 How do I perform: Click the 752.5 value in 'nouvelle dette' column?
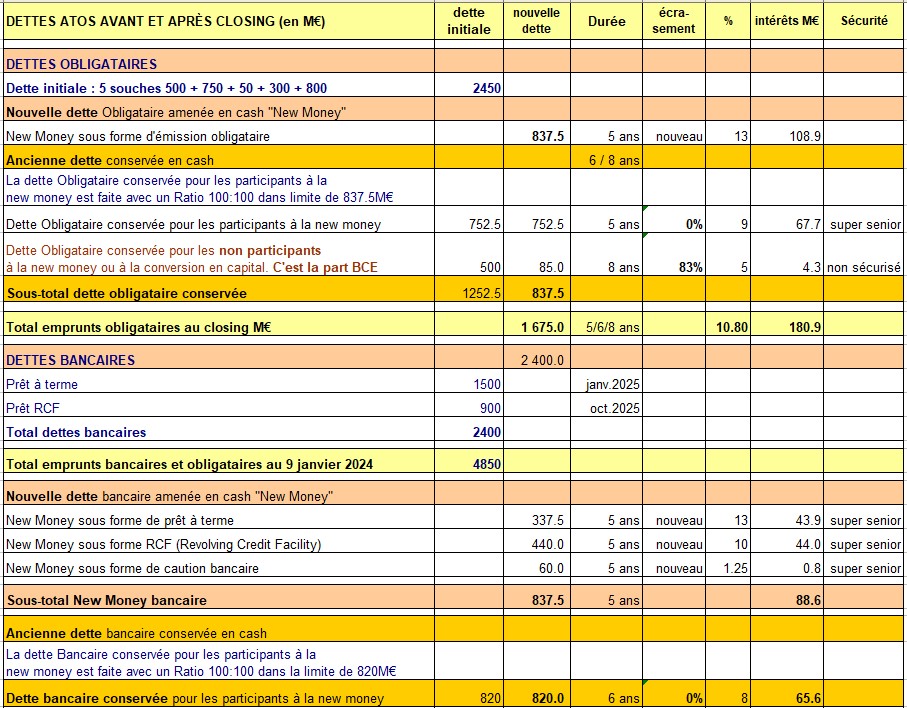[x=548, y=224]
